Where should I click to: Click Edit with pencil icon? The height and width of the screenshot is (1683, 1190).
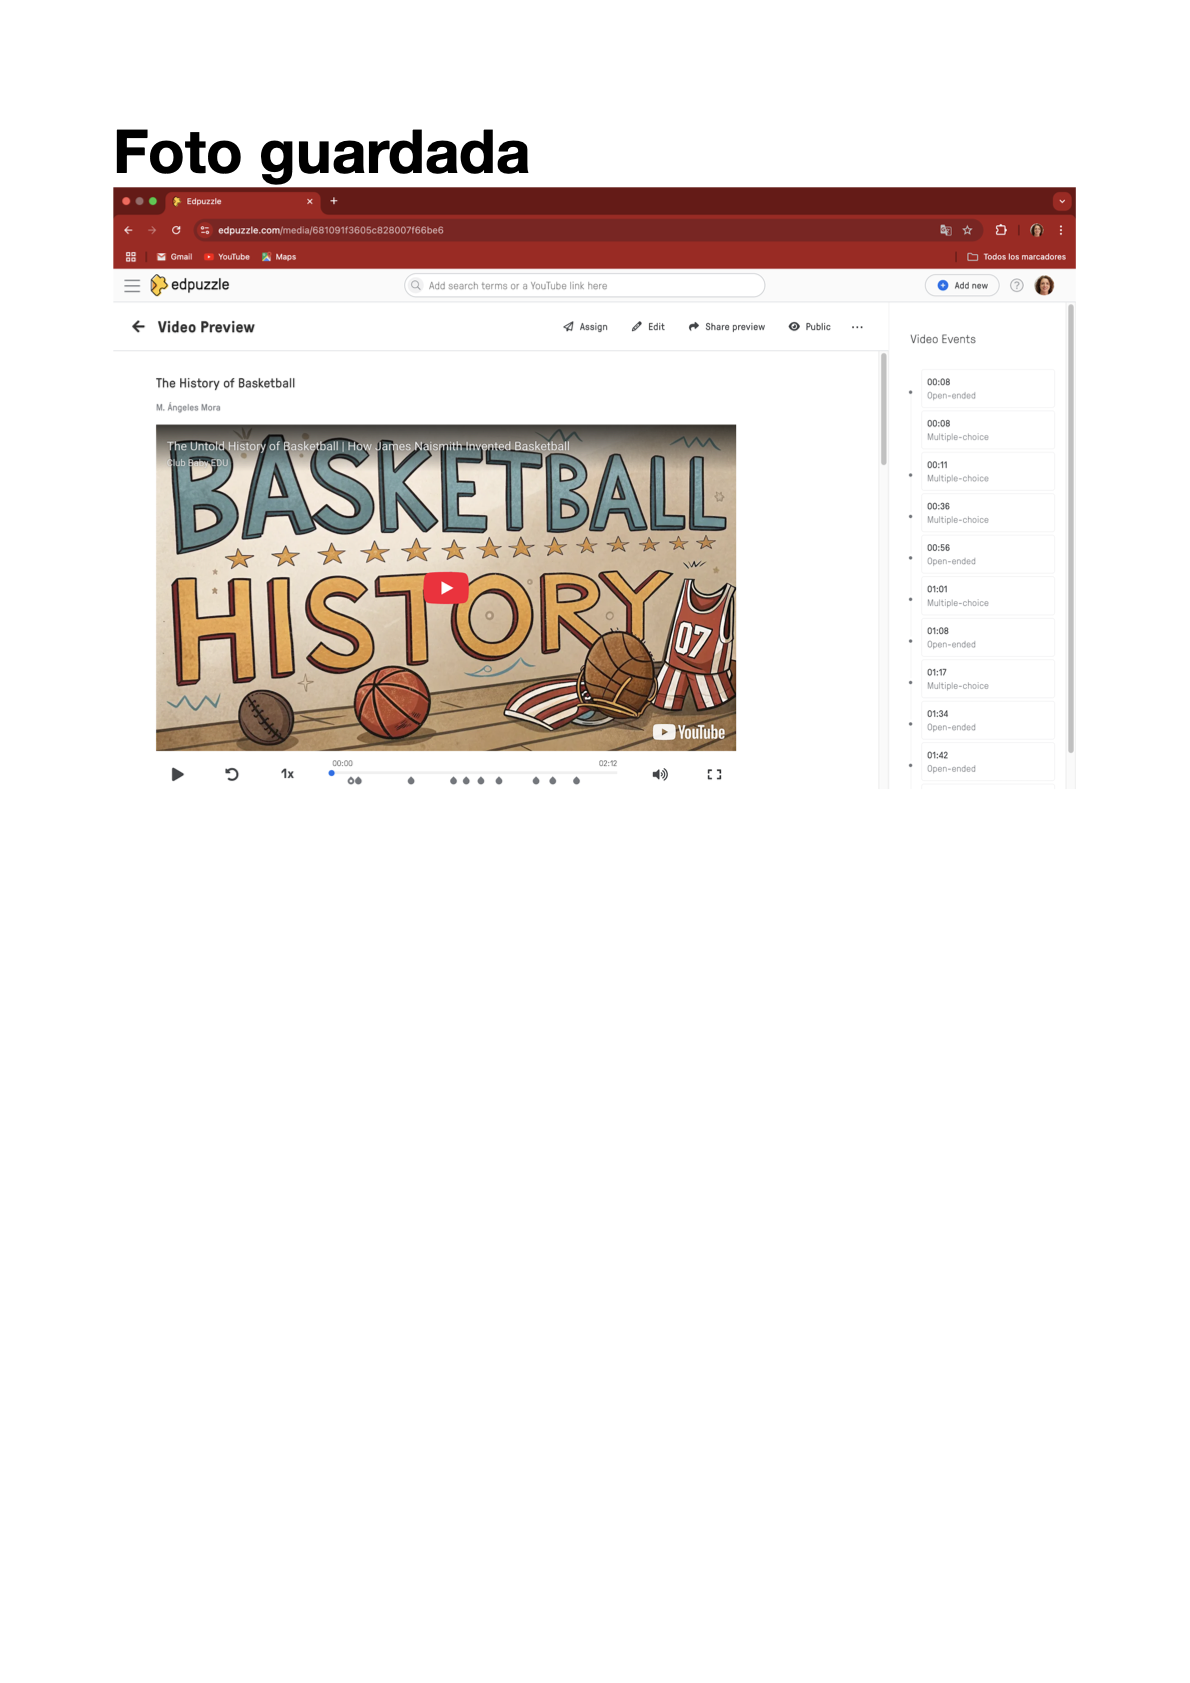tap(648, 327)
